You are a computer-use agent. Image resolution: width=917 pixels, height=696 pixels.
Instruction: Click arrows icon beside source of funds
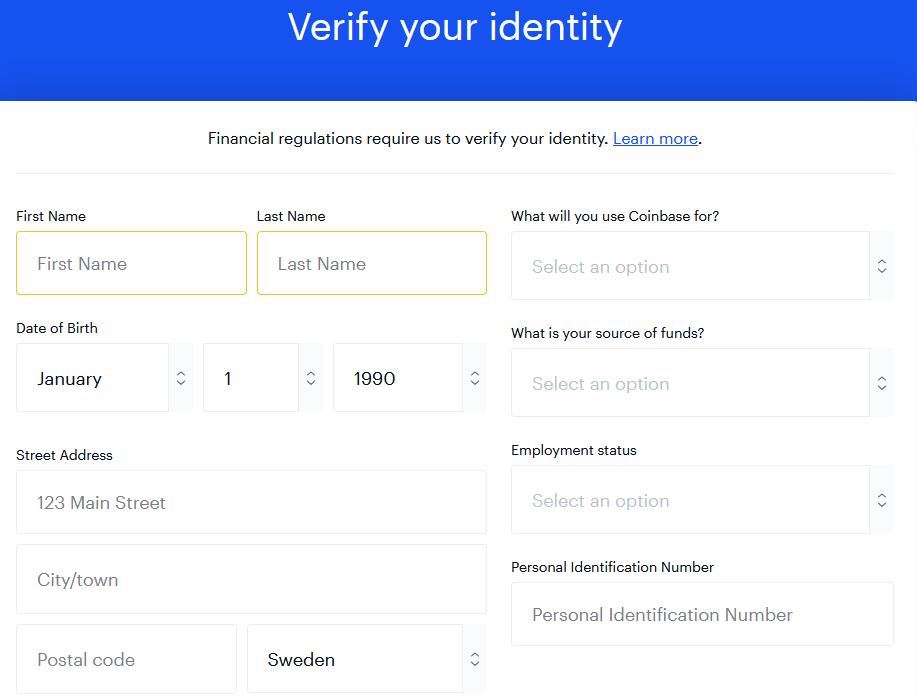tap(882, 384)
